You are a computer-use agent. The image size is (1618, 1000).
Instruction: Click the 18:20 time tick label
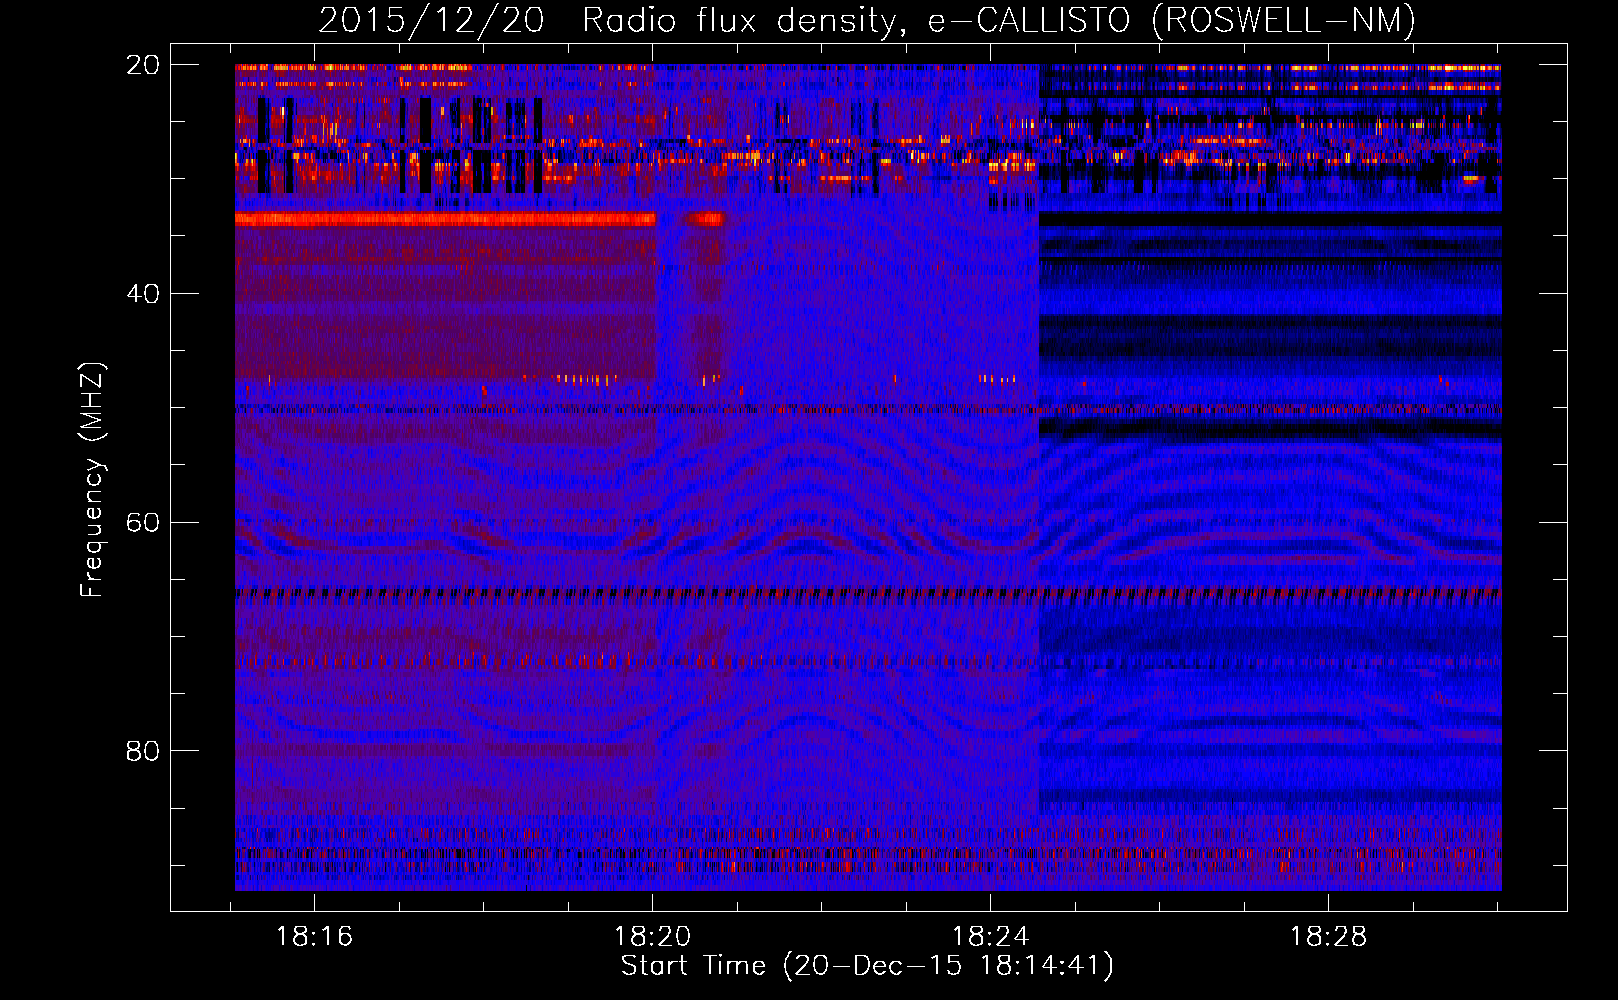653,937
